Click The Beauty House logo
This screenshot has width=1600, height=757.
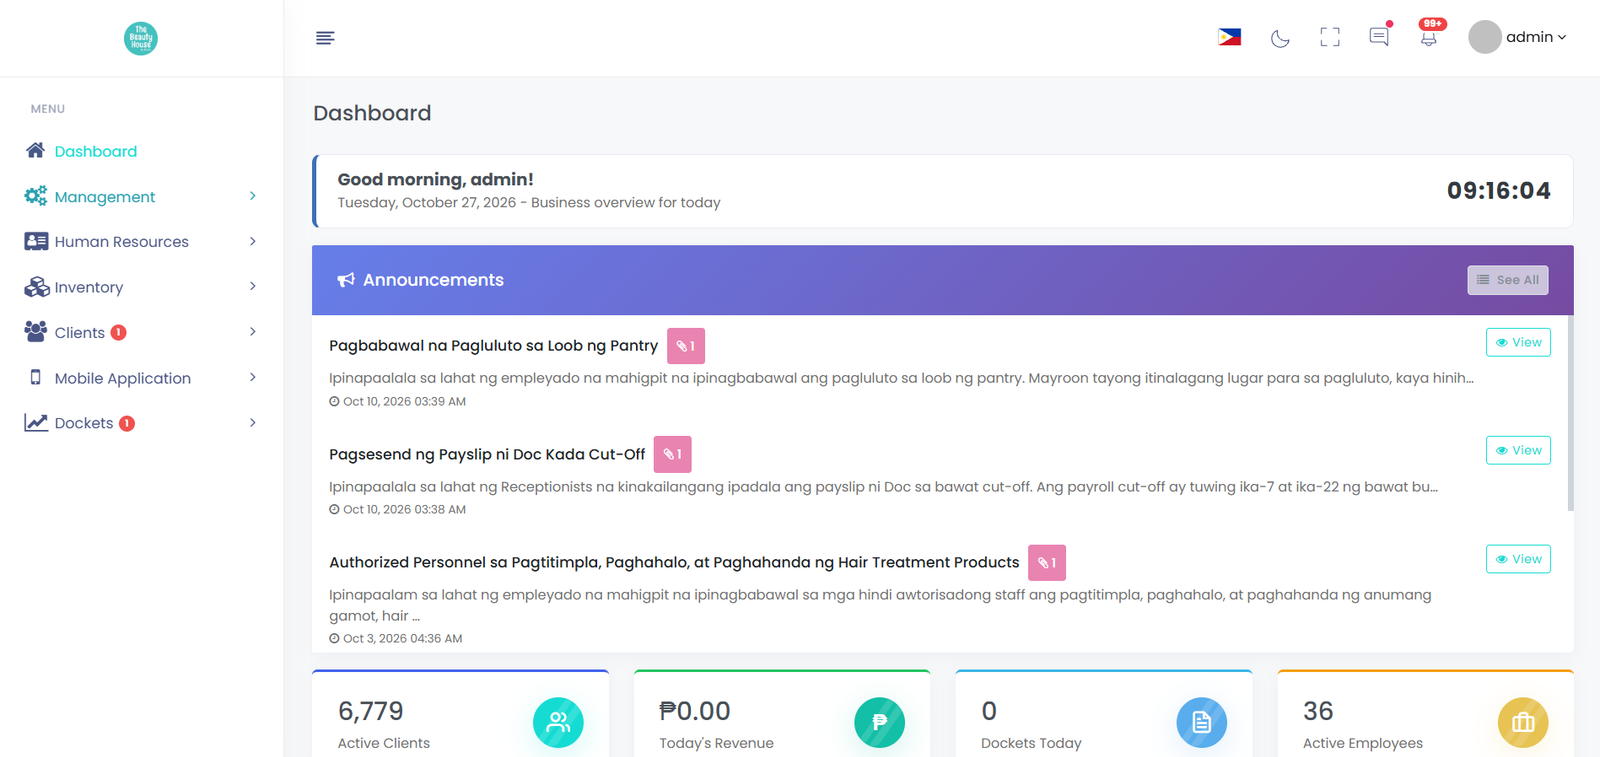(x=141, y=38)
